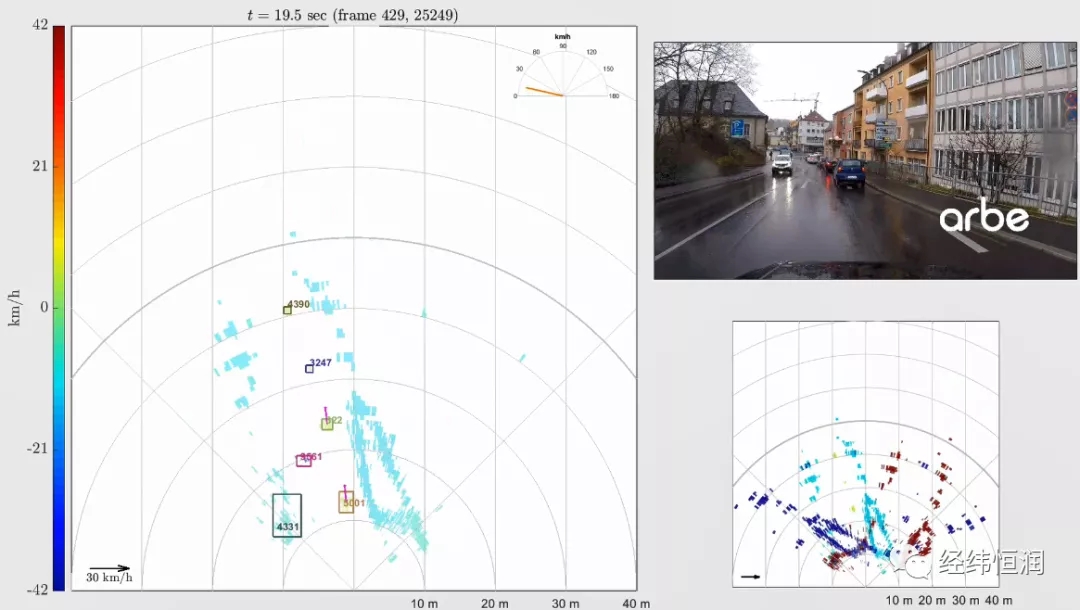Select the green track box labeled 922
The image size is (1080, 610).
click(x=327, y=424)
